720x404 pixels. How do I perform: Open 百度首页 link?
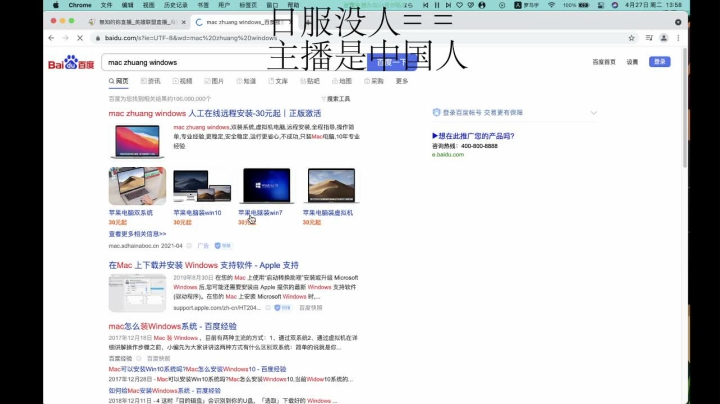pos(604,62)
